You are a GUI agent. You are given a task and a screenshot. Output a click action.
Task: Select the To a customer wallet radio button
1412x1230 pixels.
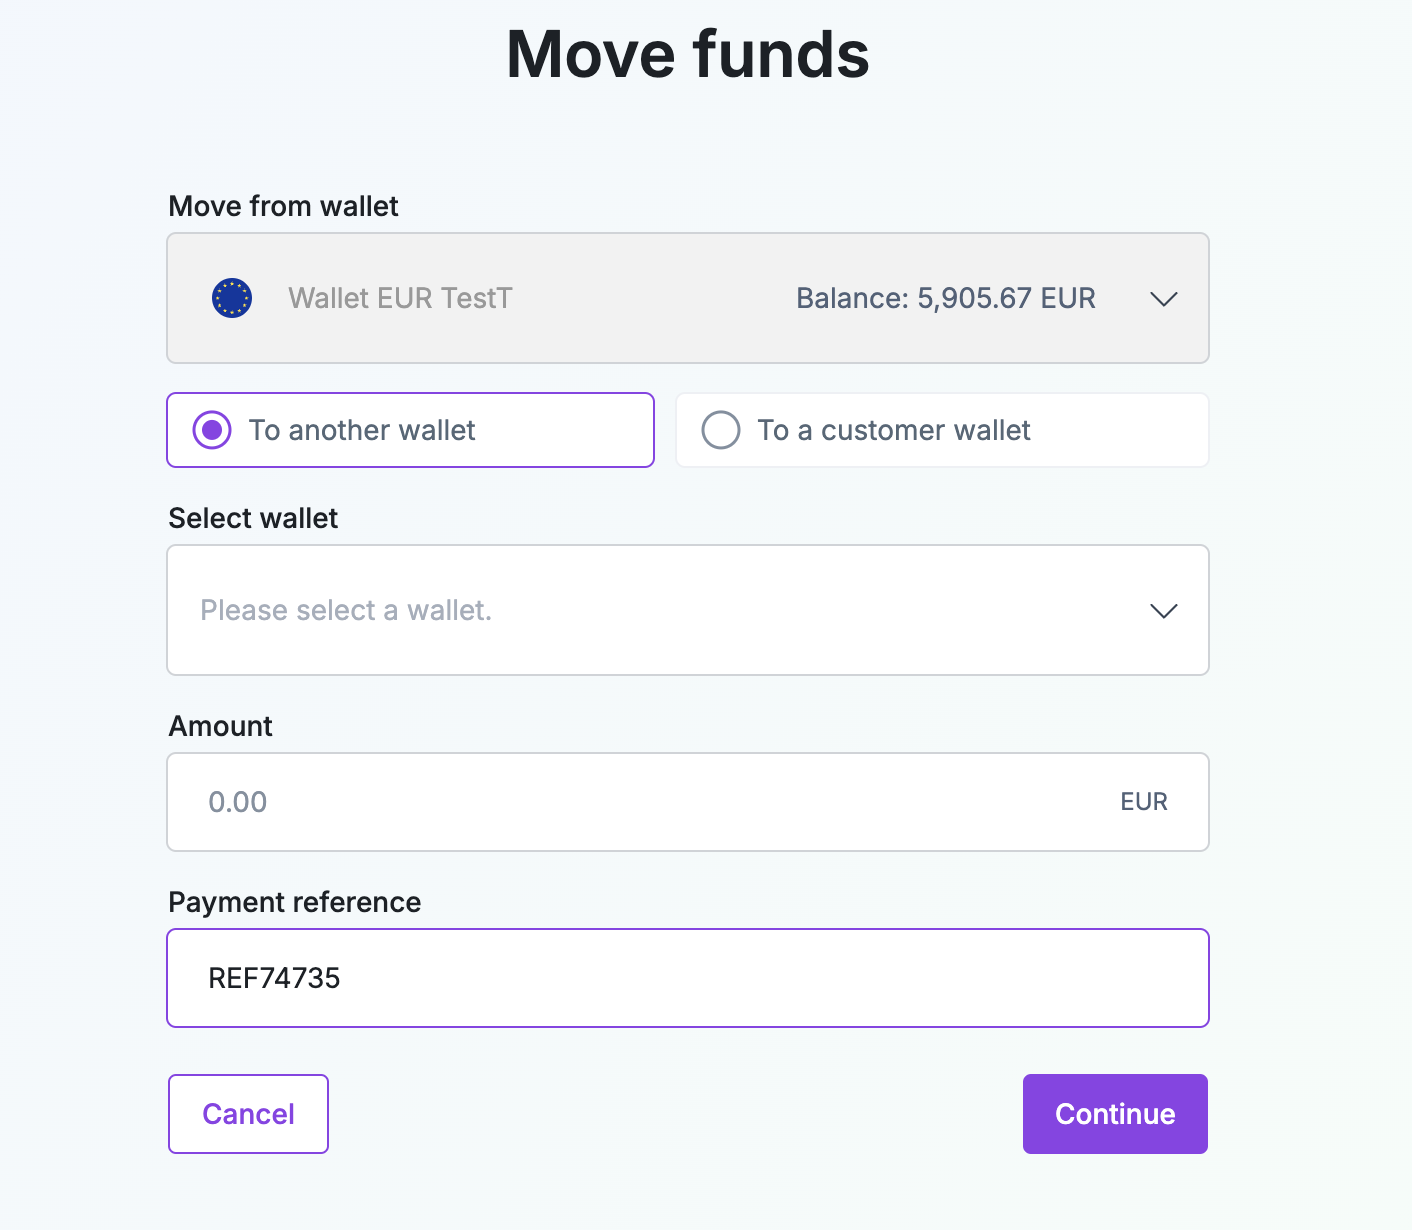coord(720,430)
